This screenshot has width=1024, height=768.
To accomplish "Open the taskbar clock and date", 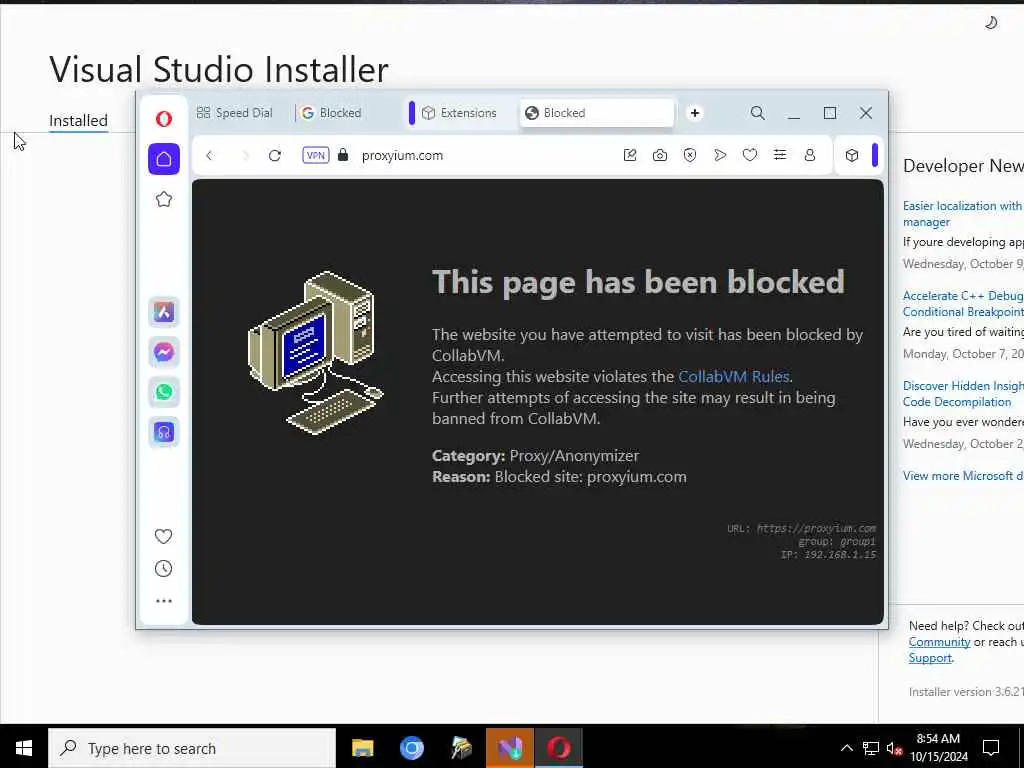I will [x=938, y=748].
